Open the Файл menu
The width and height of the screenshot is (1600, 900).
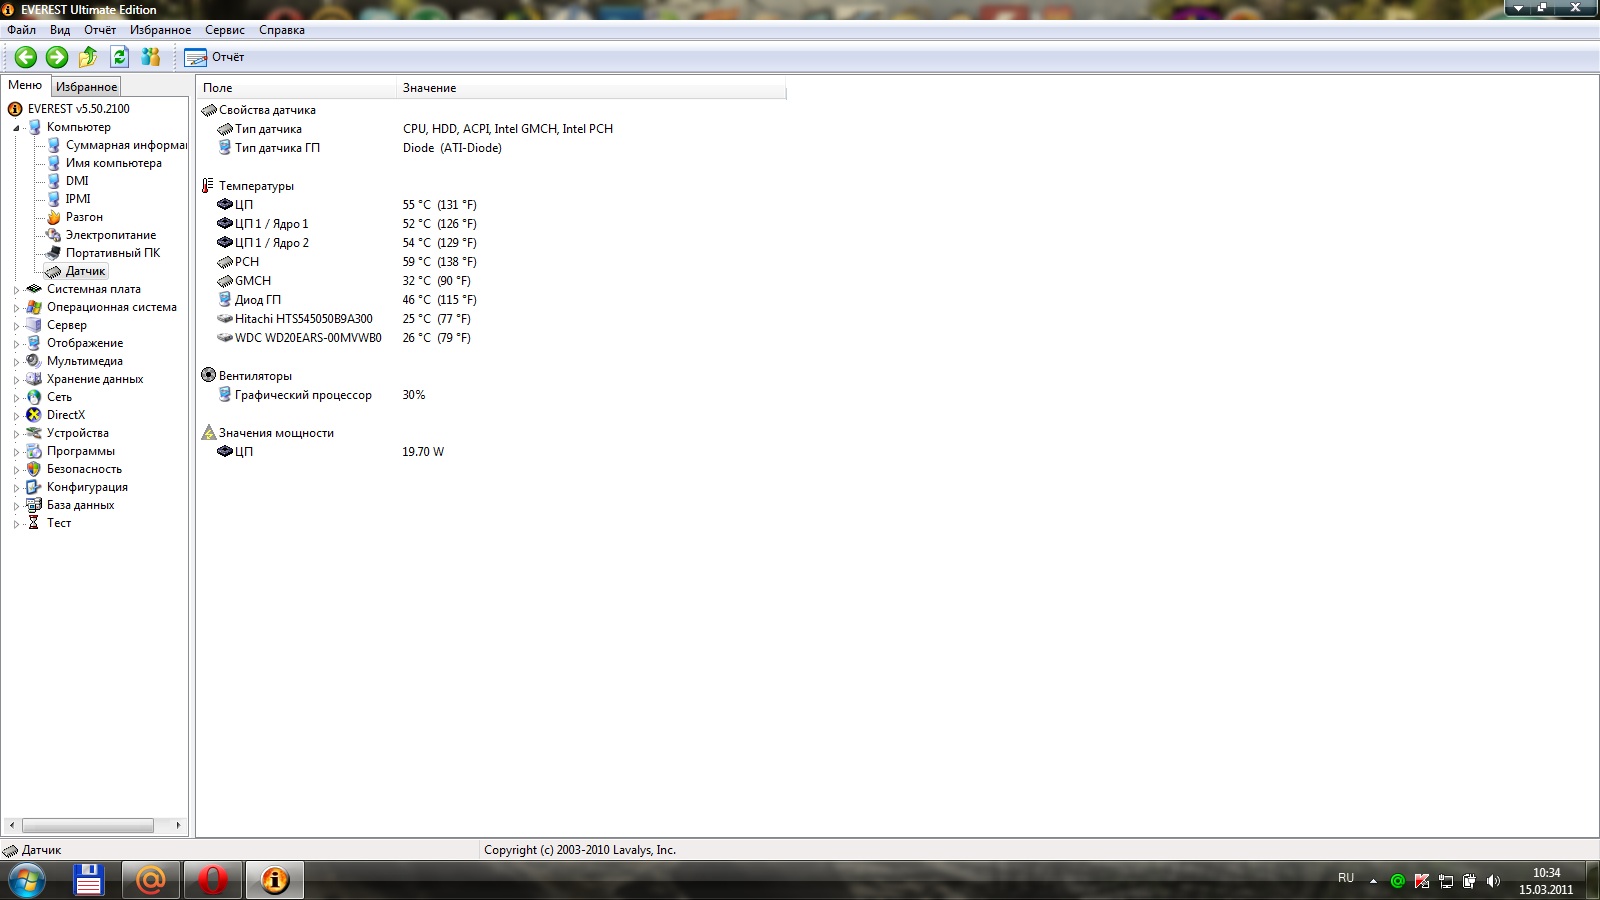[x=21, y=30]
